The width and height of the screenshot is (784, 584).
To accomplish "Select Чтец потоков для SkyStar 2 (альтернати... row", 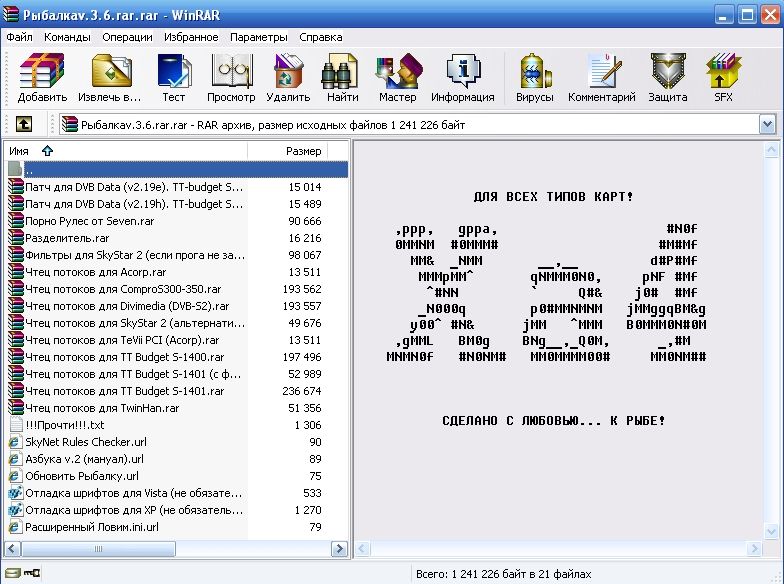I will click(x=135, y=322).
